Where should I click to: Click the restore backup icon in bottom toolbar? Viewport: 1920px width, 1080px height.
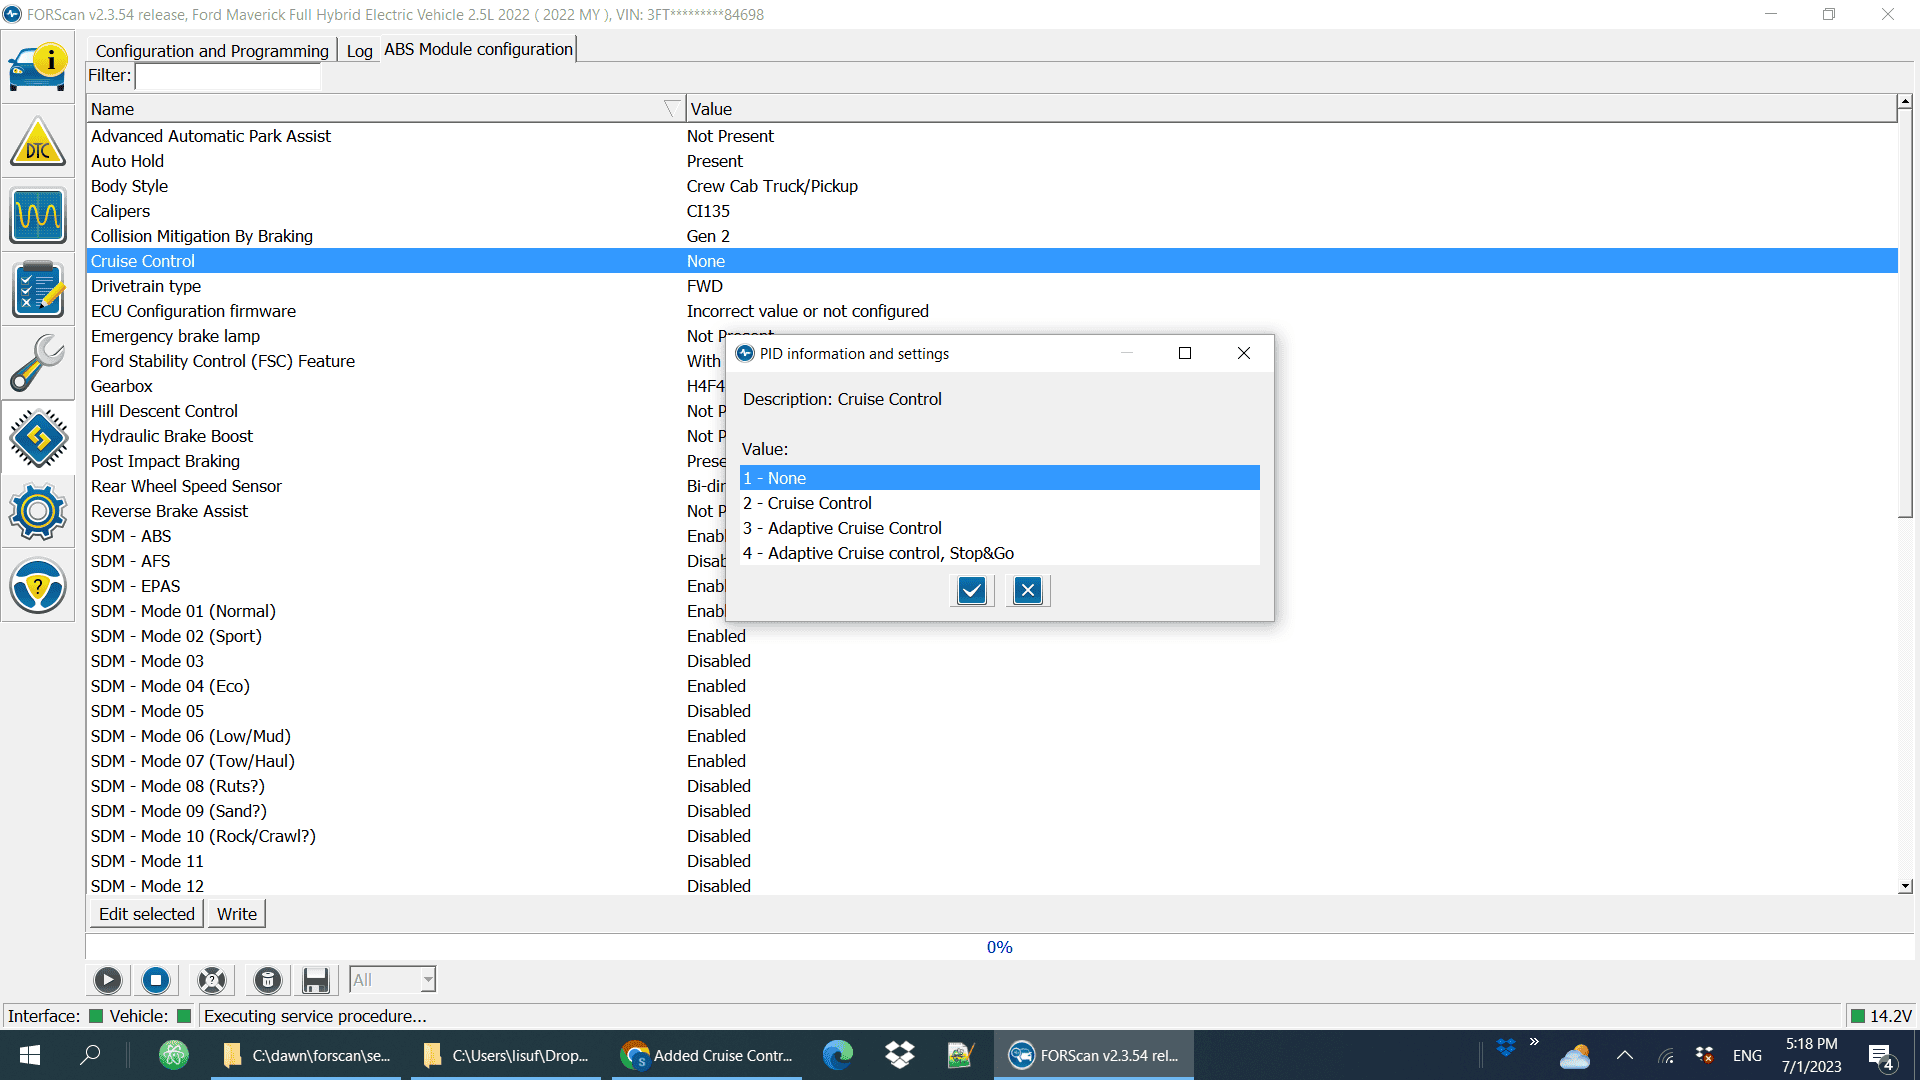212,980
